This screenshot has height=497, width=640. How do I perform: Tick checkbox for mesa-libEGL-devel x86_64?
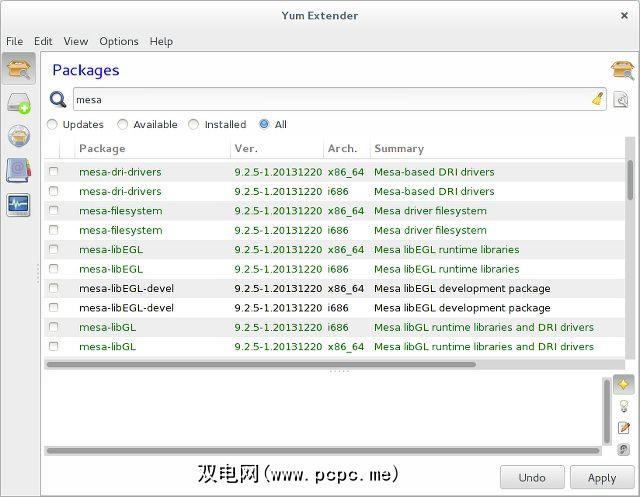coord(54,288)
